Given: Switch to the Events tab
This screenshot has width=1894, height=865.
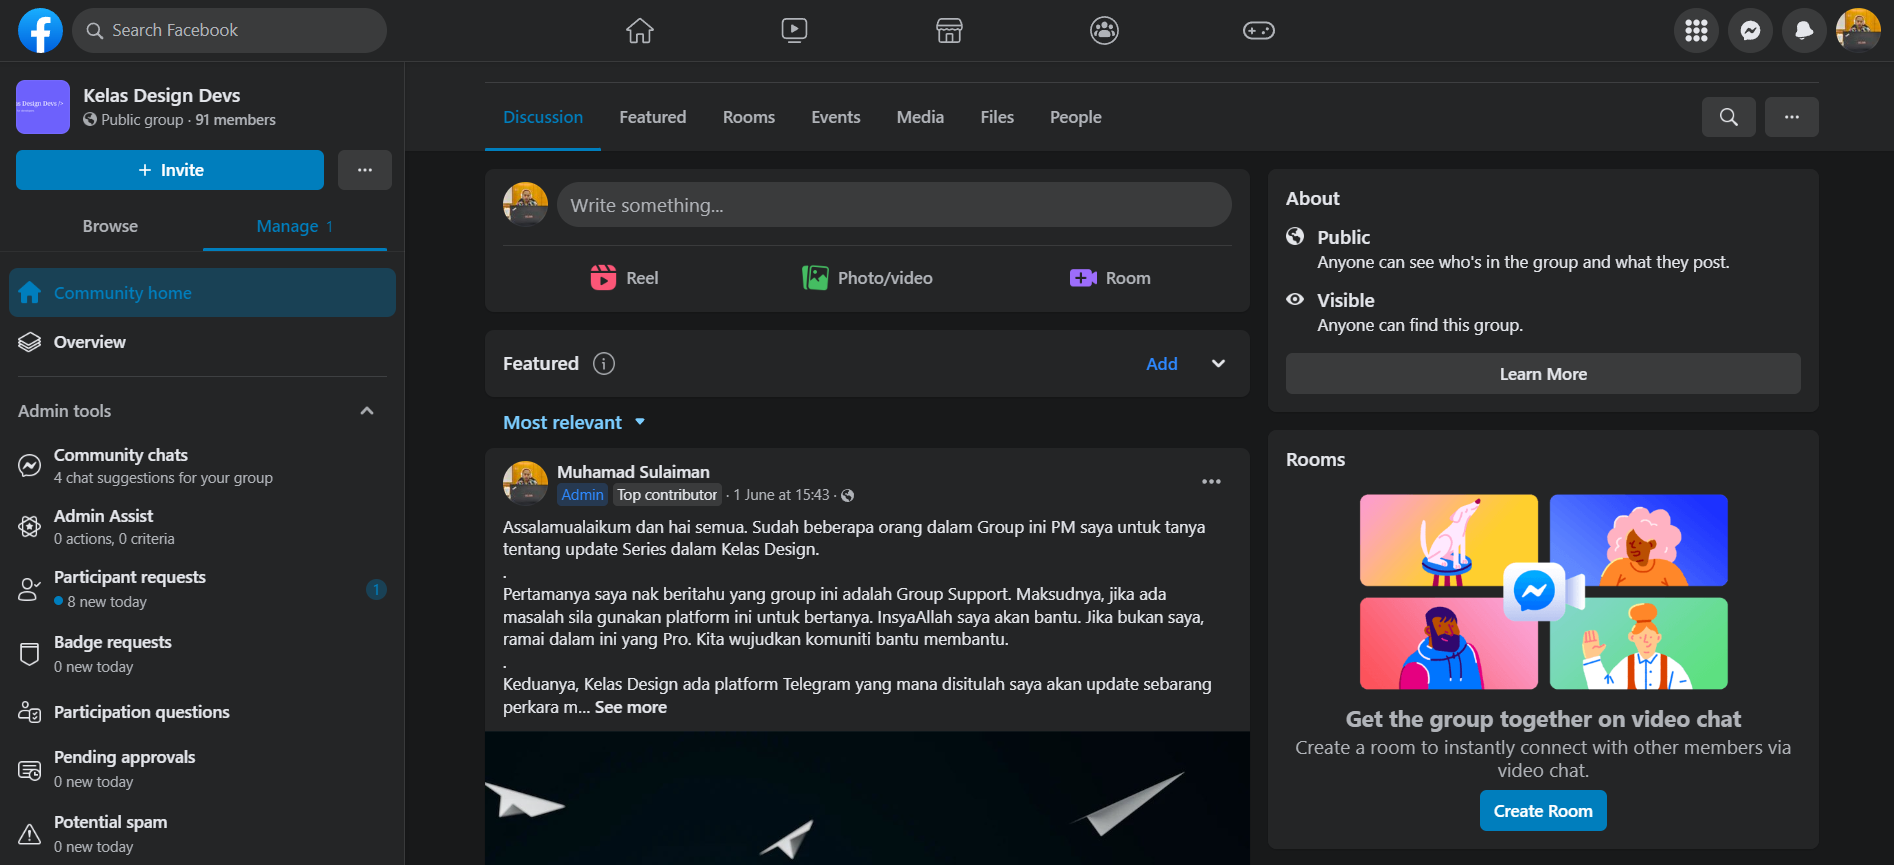Looking at the screenshot, I should pos(836,117).
